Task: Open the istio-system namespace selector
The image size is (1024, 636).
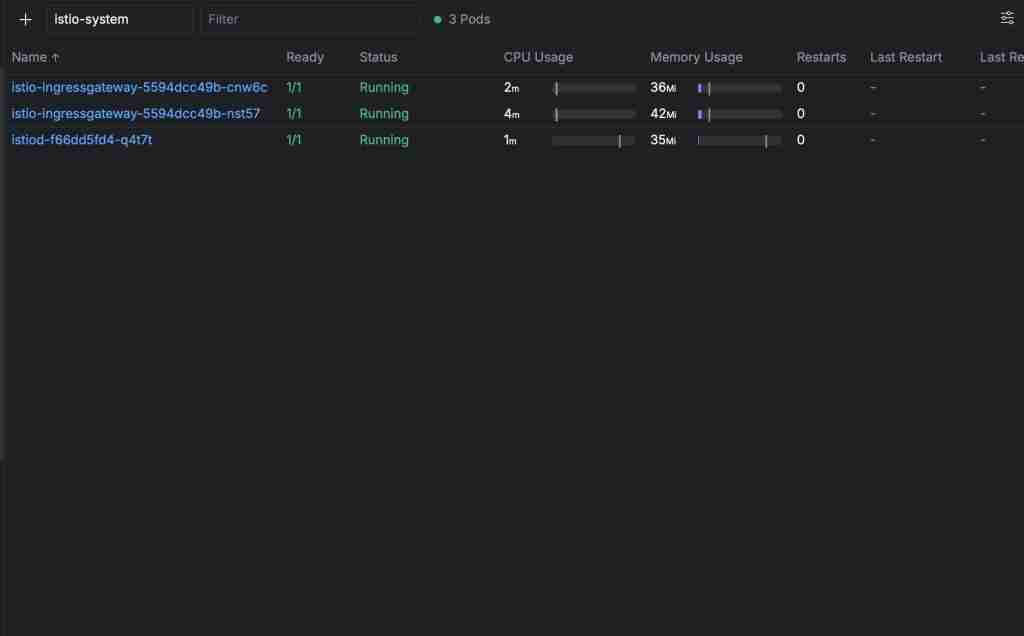Action: tap(120, 18)
